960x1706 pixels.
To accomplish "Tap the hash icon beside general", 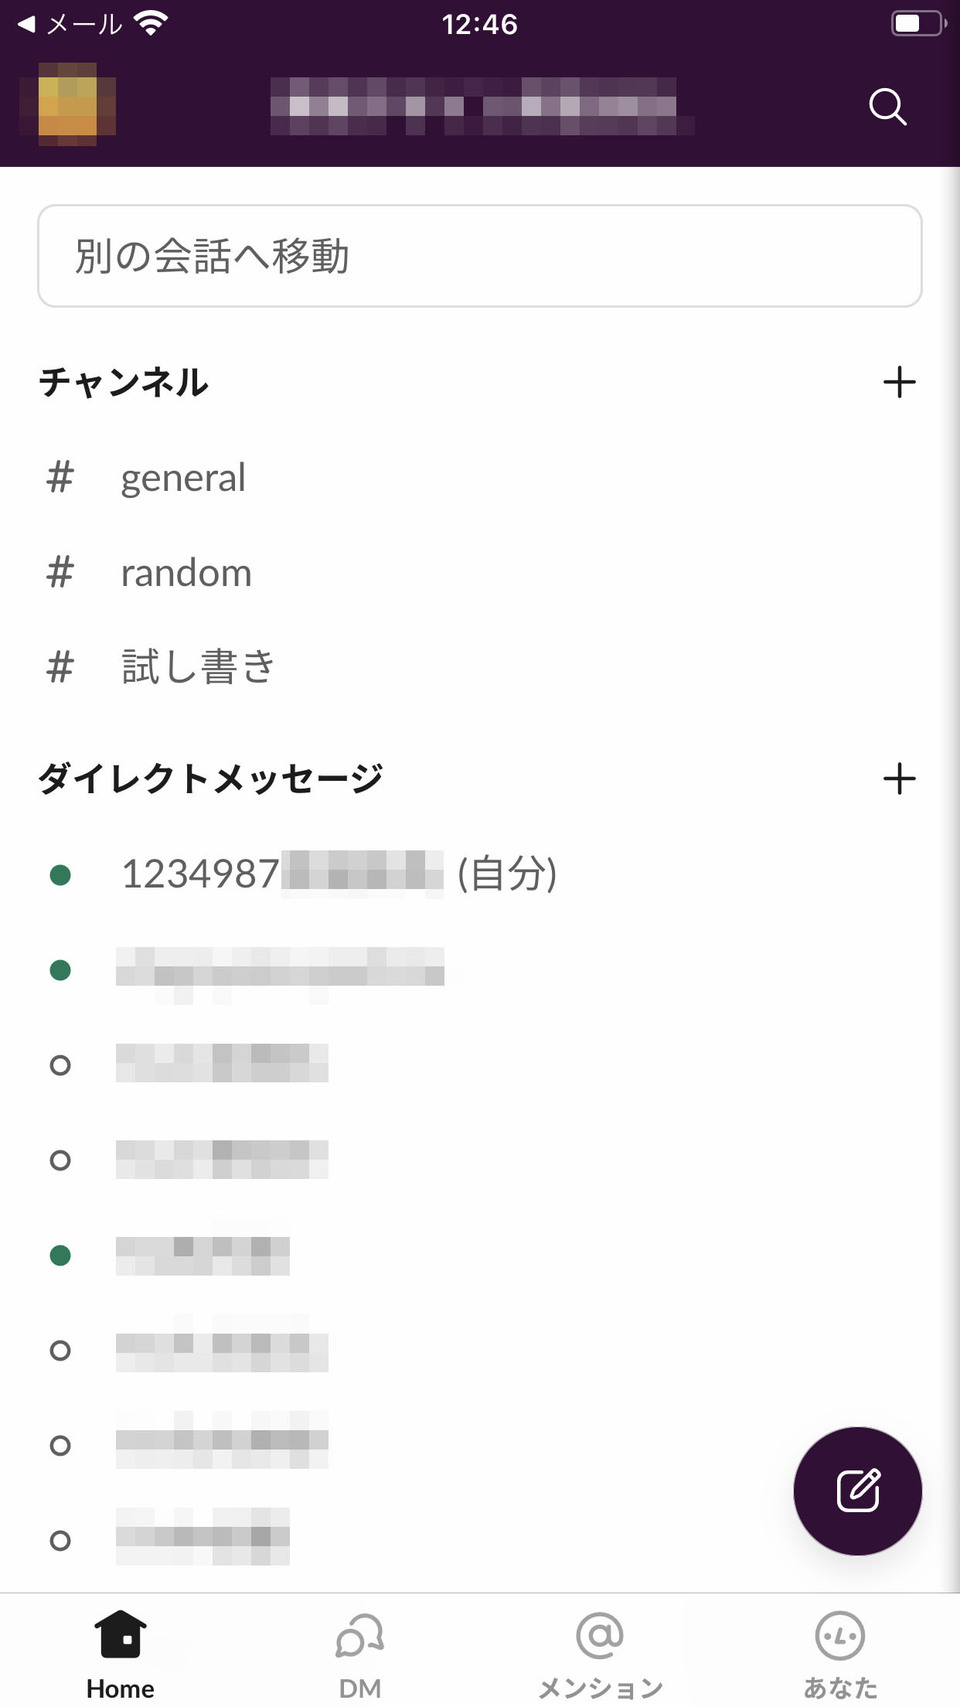I will click(60, 478).
